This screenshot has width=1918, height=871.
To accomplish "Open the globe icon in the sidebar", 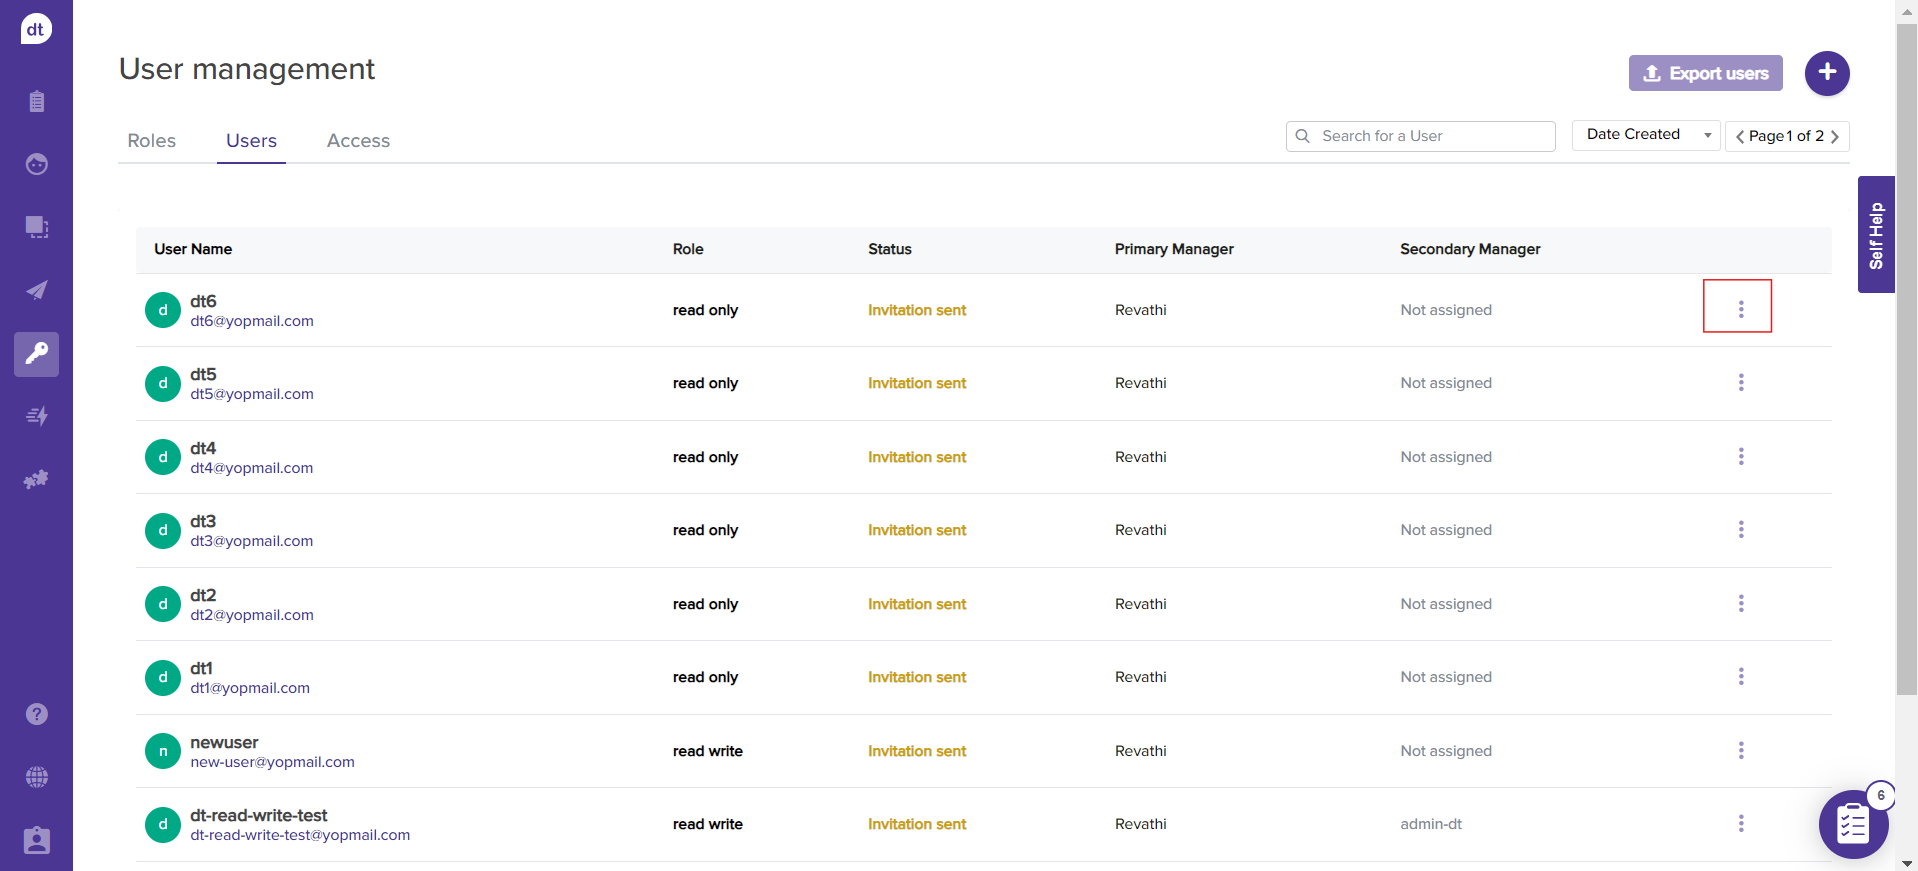I will click(x=37, y=777).
